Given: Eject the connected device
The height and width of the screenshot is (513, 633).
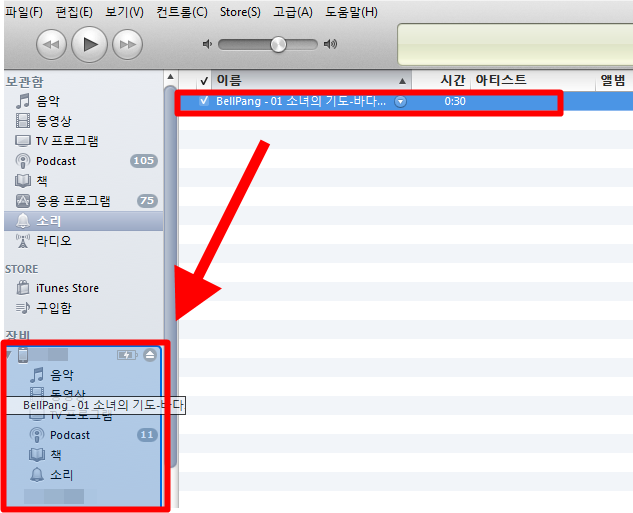Looking at the screenshot, I should (x=150, y=355).
